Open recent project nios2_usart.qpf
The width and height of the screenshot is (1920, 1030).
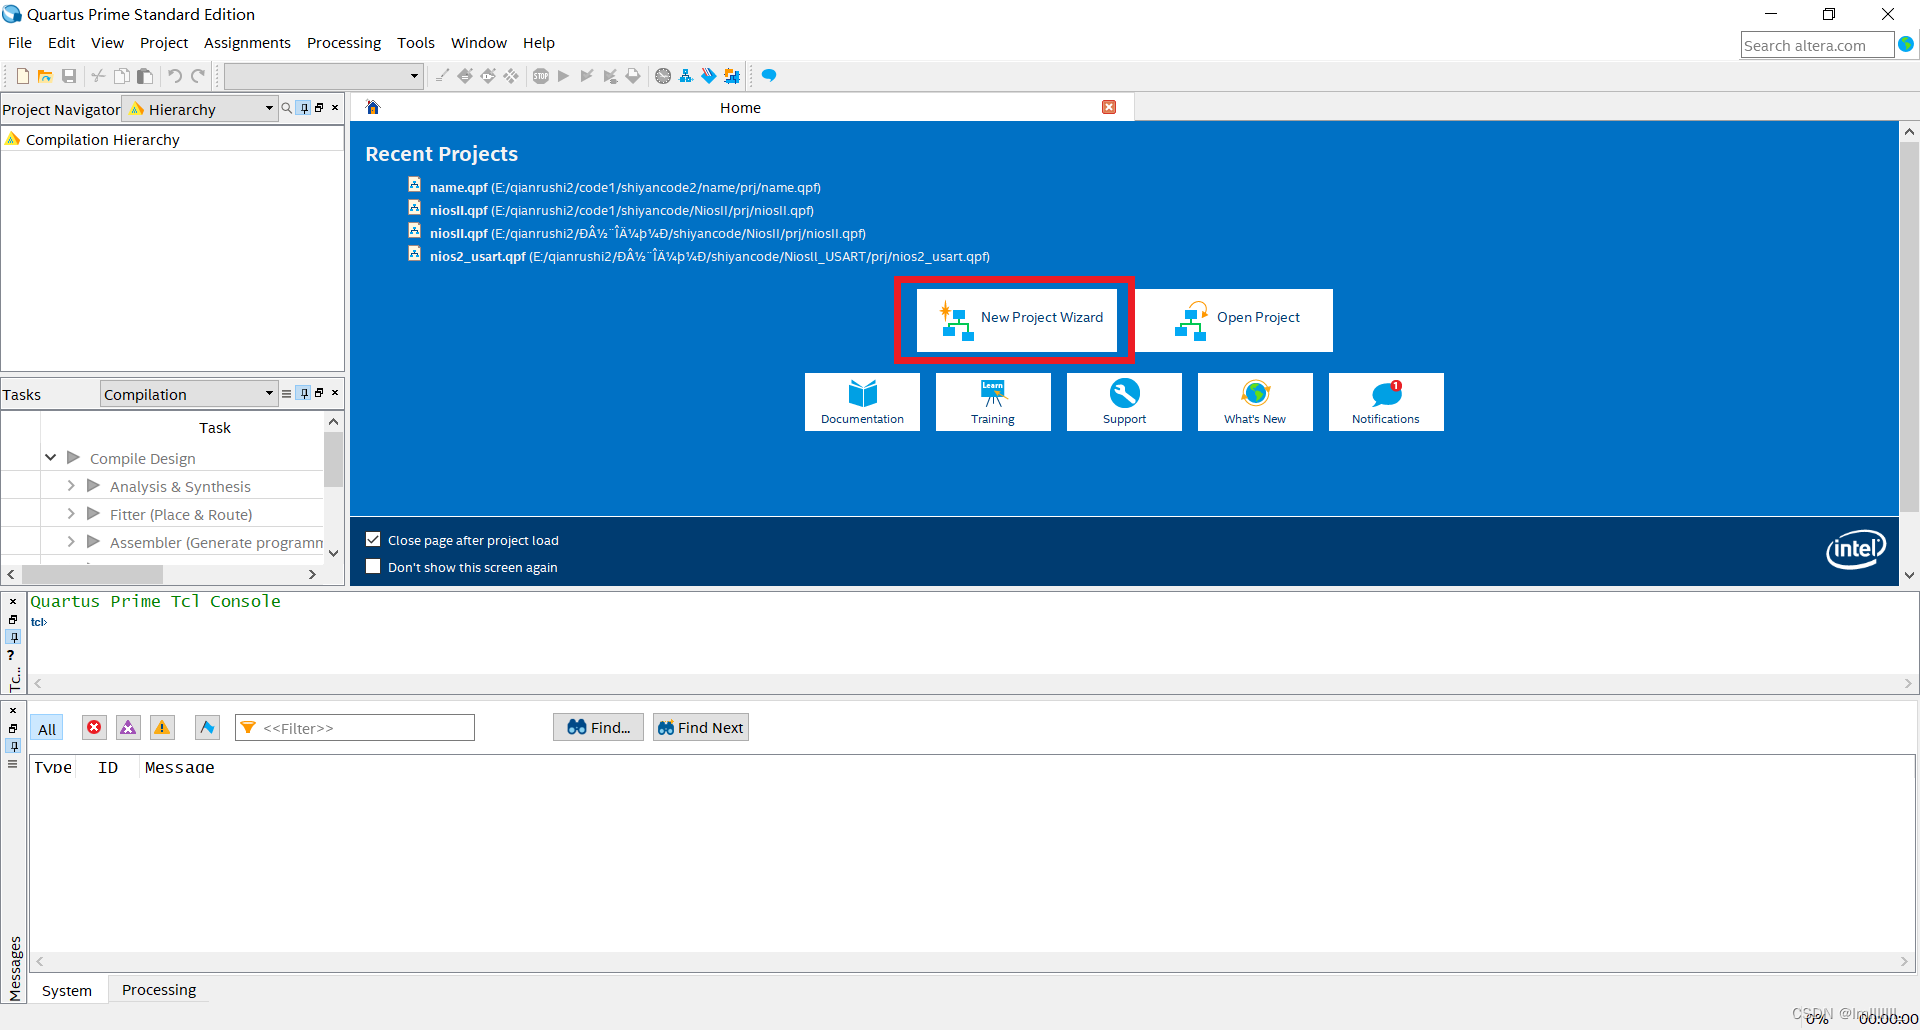709,256
